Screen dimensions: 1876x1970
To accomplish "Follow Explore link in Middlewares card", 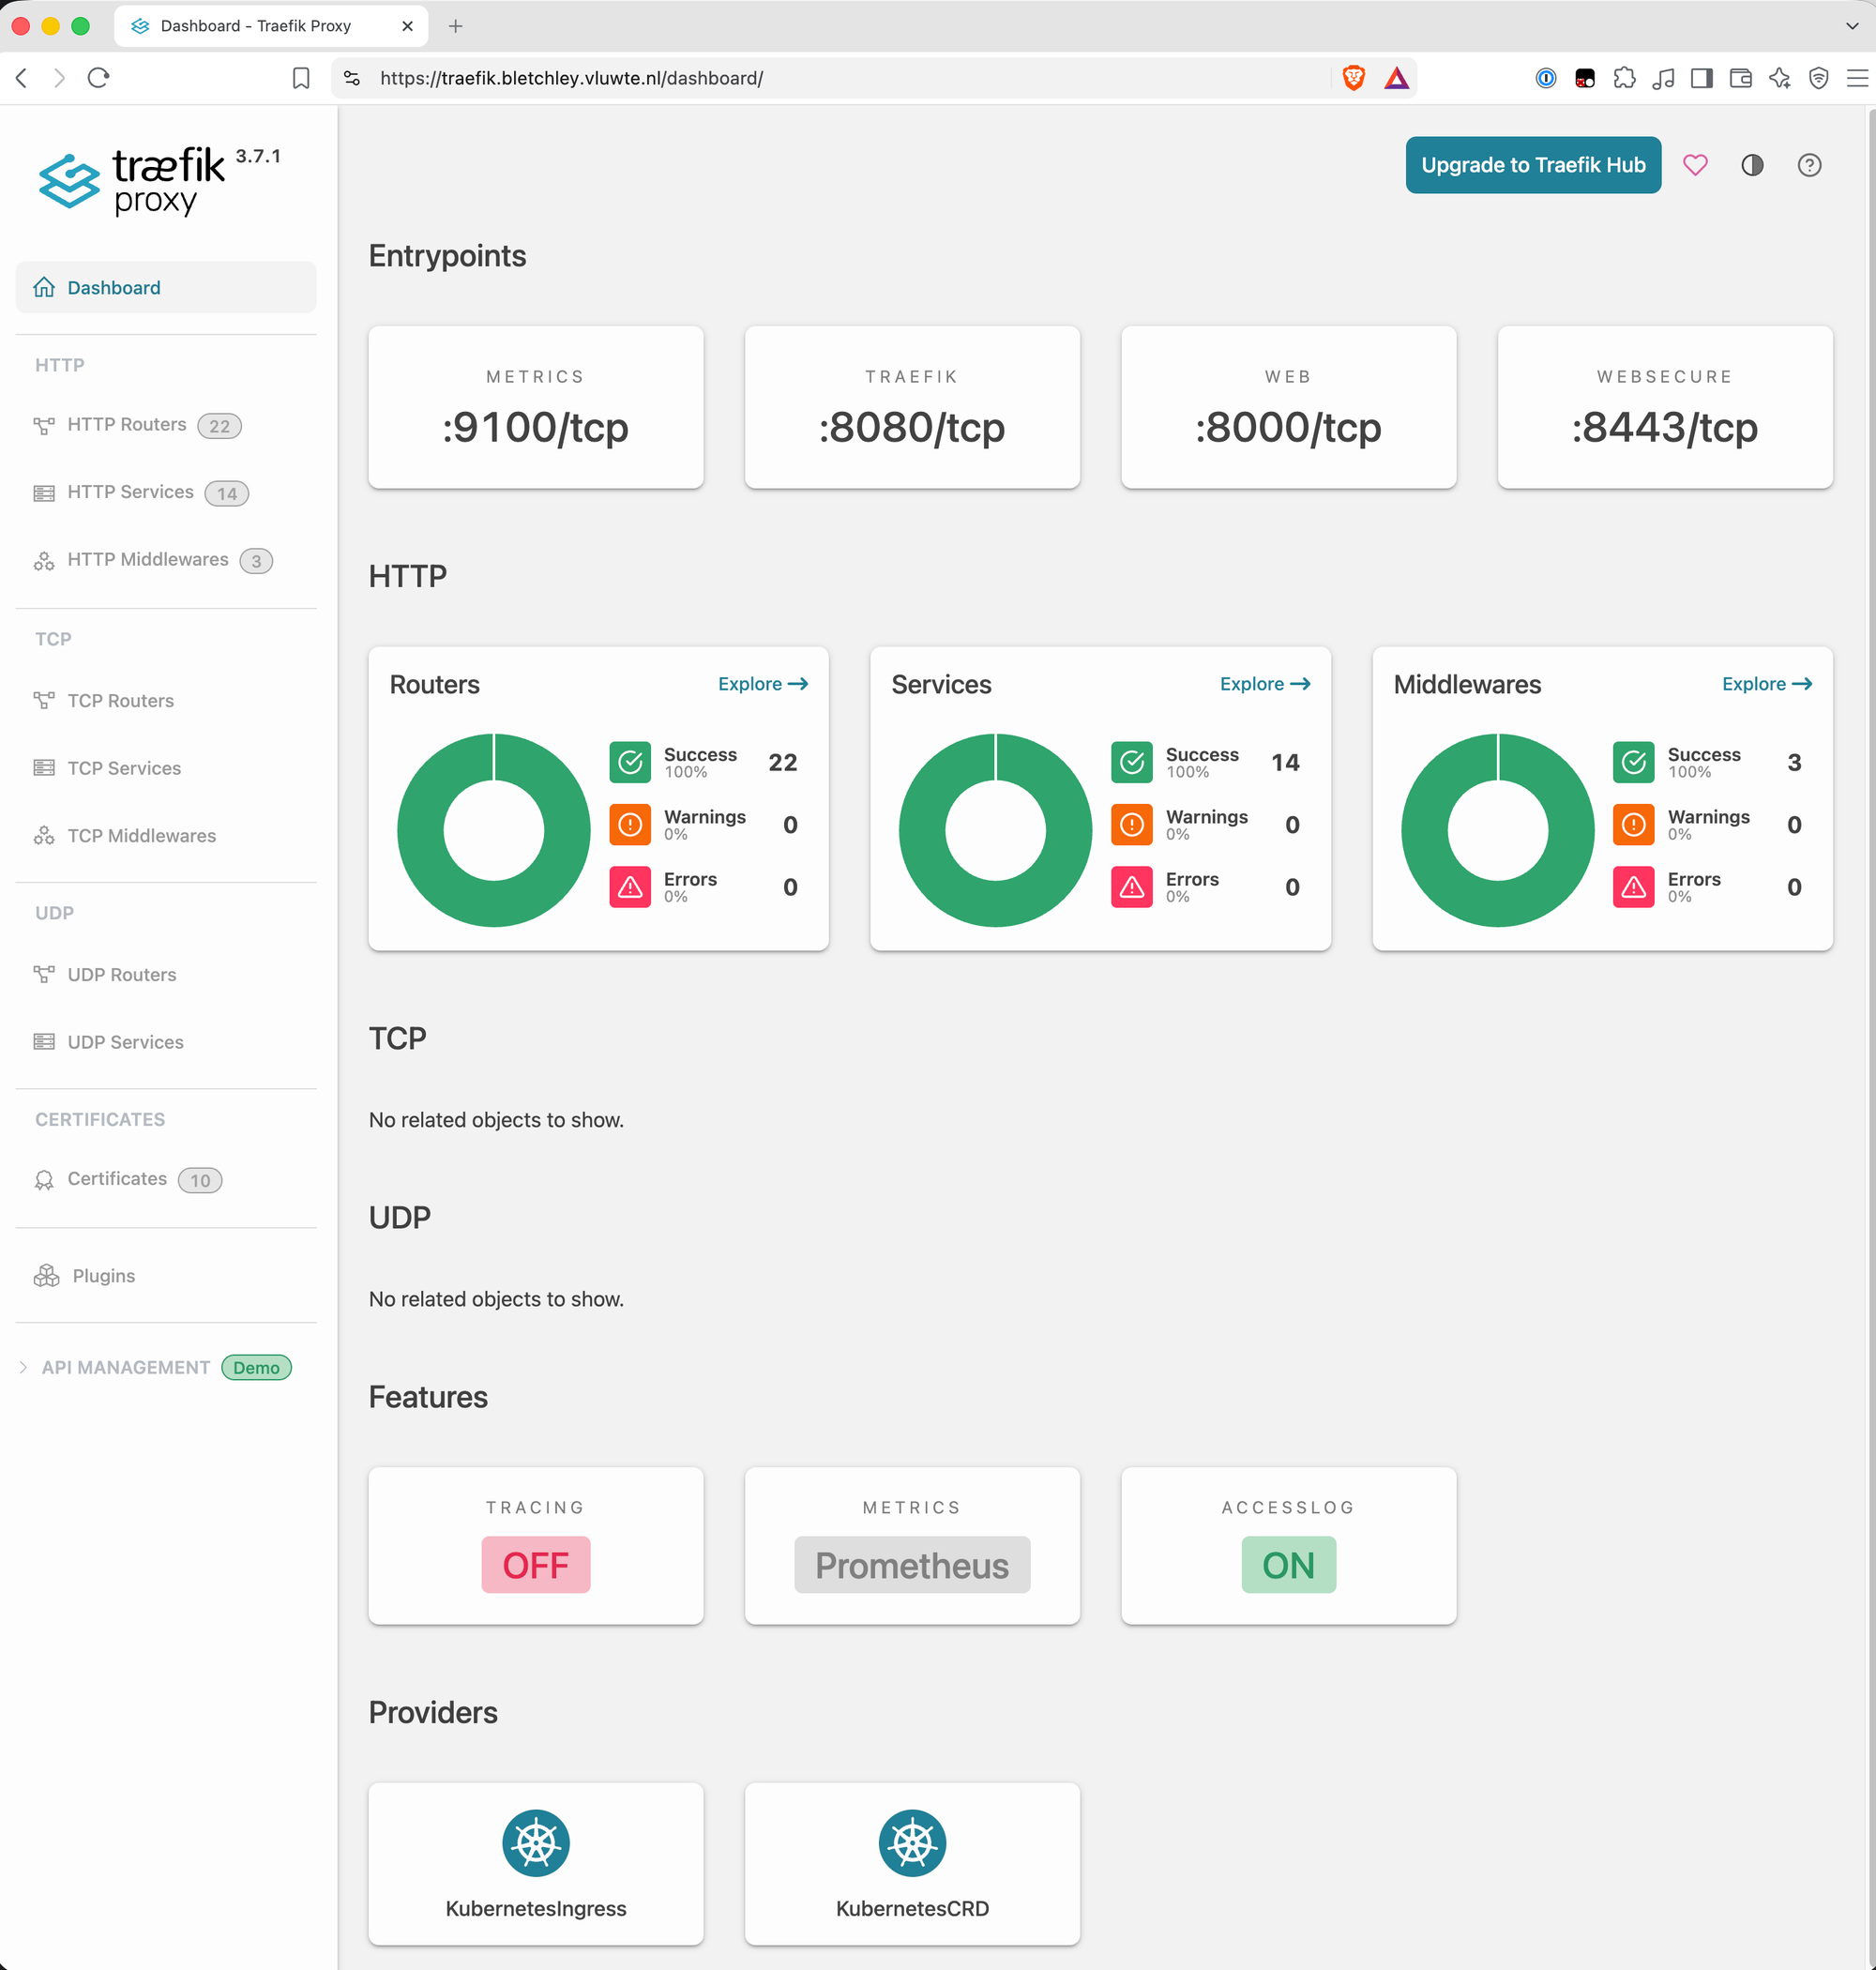I will tap(1767, 684).
